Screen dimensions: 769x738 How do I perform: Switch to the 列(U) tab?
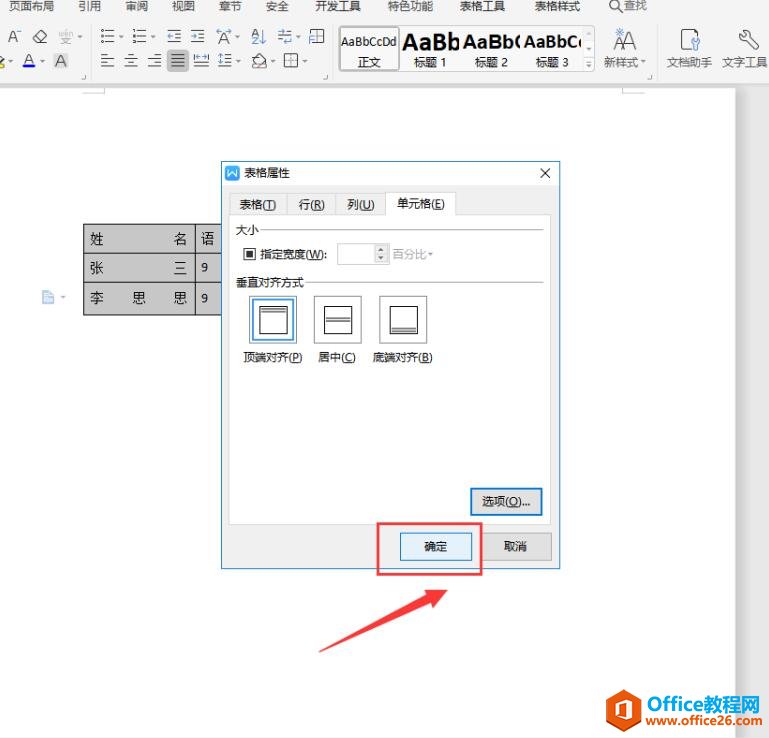pyautogui.click(x=360, y=204)
